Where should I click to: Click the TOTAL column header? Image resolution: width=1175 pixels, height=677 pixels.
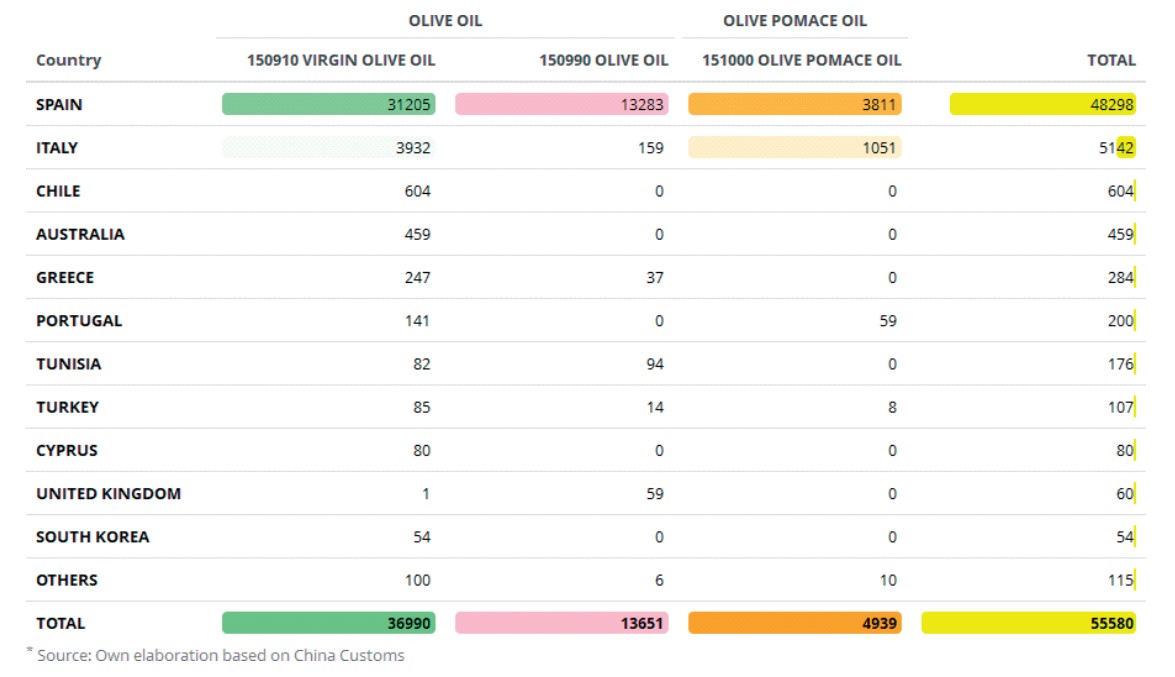[x=1111, y=60]
